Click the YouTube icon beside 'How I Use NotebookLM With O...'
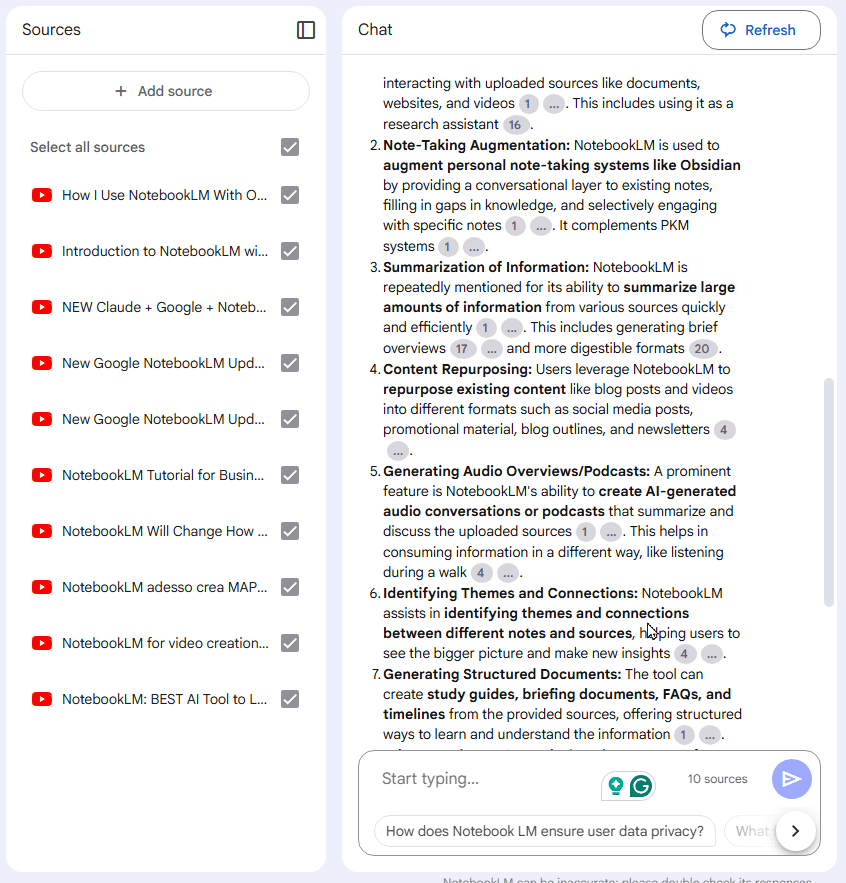 (42, 195)
